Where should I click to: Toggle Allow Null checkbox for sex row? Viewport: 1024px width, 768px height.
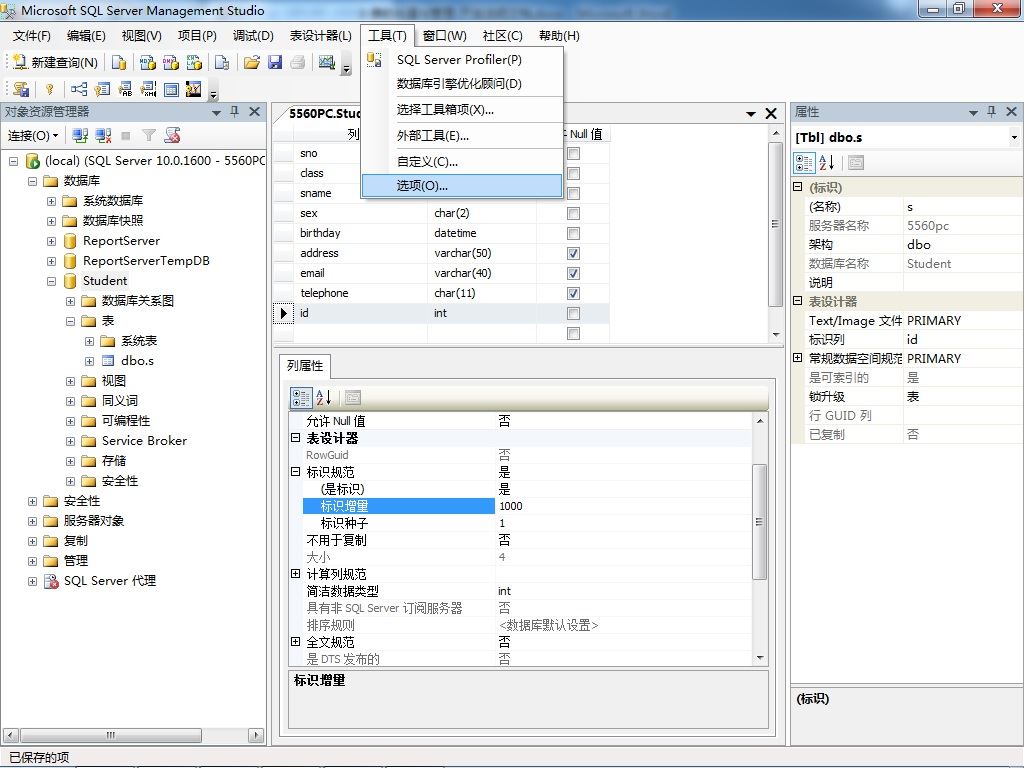coord(573,214)
